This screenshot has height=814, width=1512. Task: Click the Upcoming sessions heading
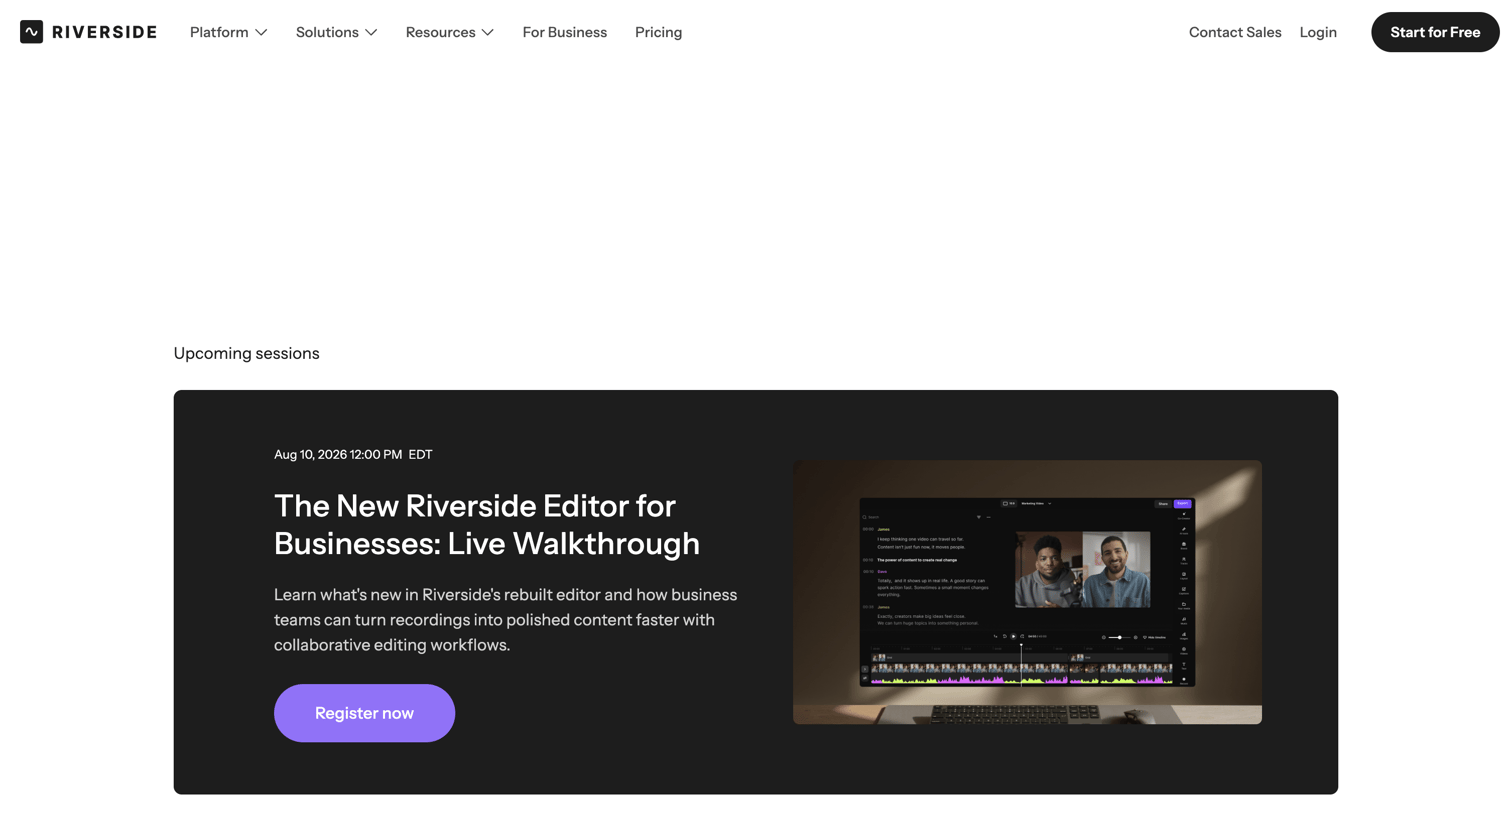tap(246, 353)
